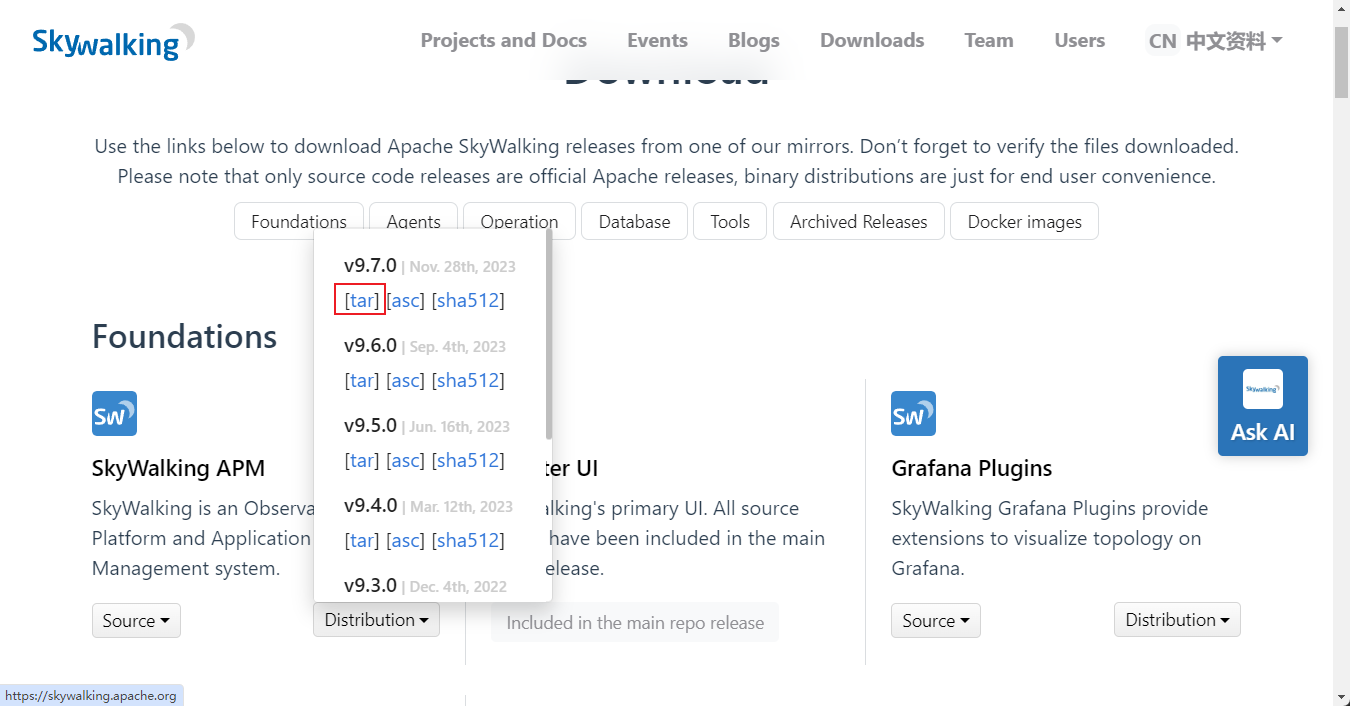Image resolution: width=1350 pixels, height=706 pixels.
Task: Expand the Grafana Plugins Distribution dropdown
Action: [1177, 620]
